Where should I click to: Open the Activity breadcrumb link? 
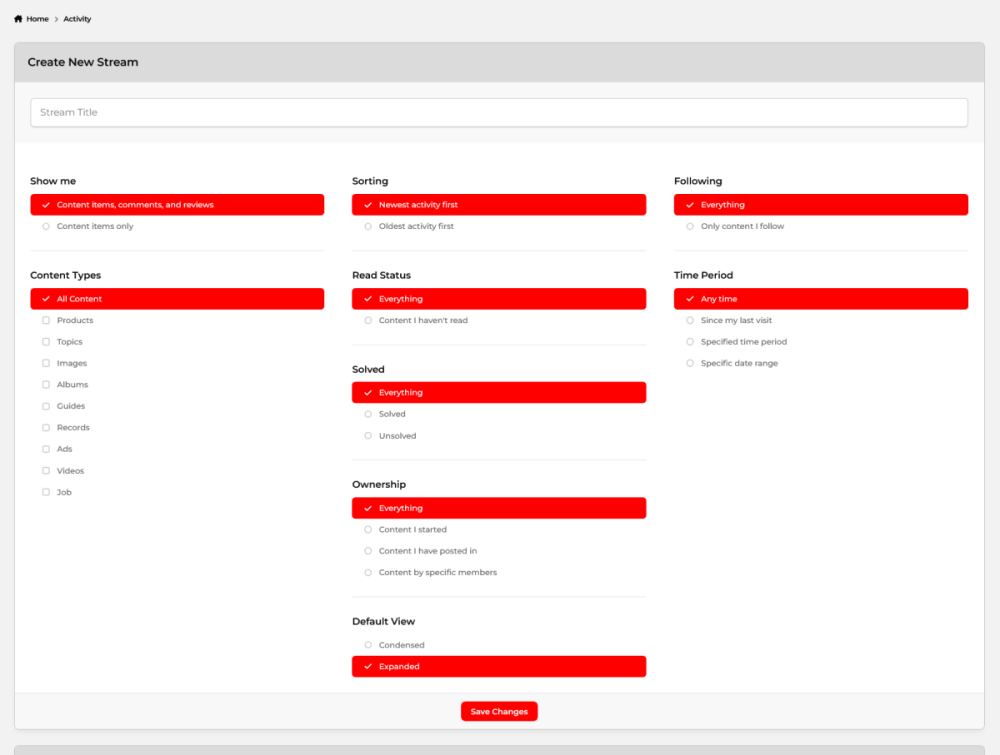click(77, 18)
